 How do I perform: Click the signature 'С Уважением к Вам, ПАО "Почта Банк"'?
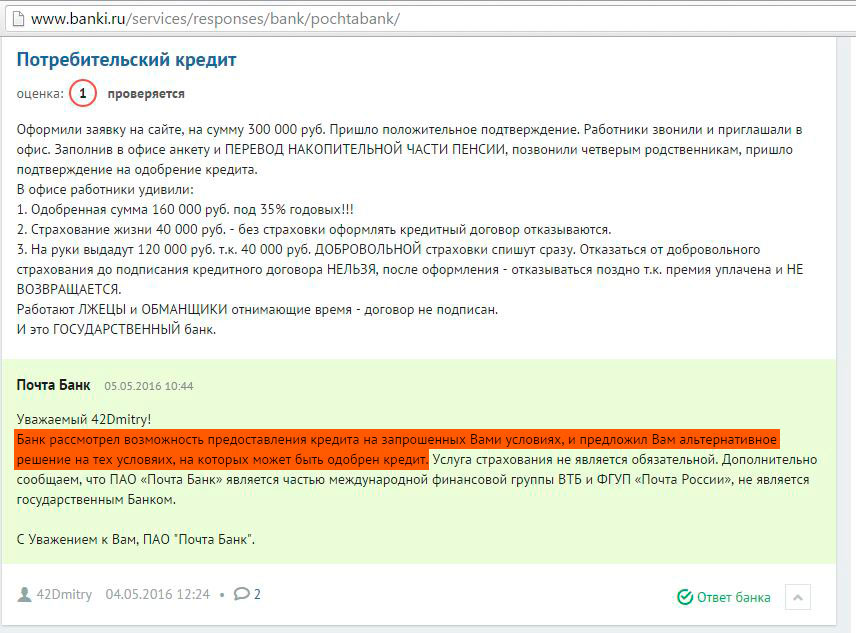point(136,539)
